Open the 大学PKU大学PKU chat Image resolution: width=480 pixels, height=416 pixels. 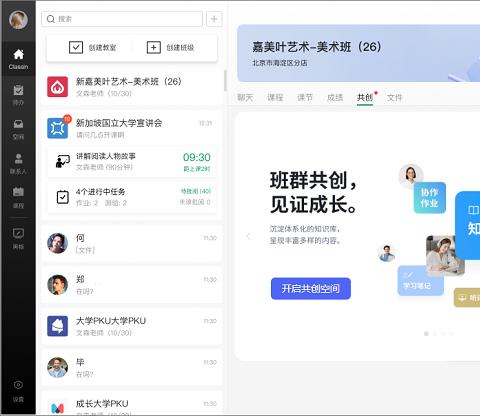point(132,326)
